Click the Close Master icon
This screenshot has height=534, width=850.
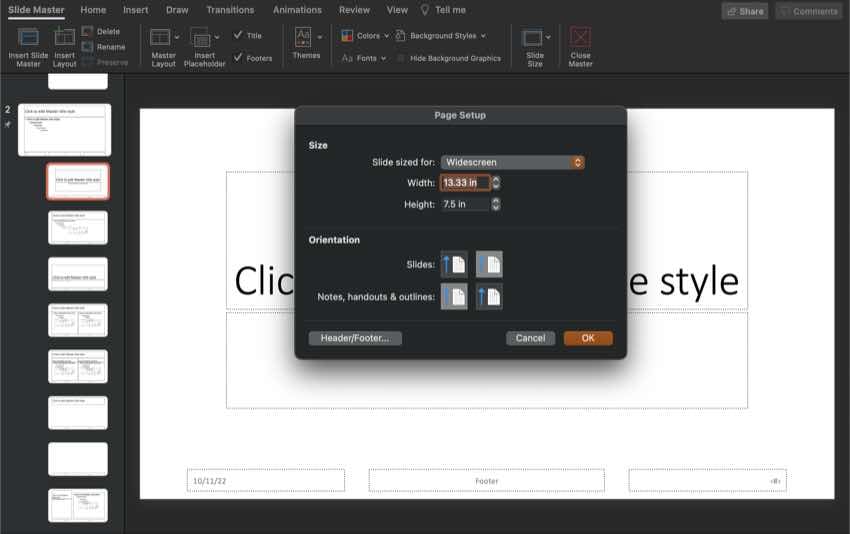(580, 38)
